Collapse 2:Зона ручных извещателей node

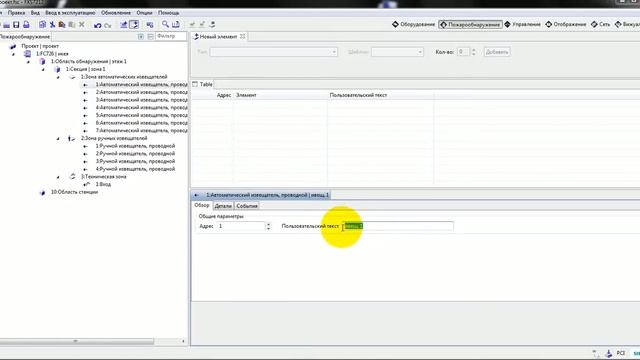coord(58,139)
